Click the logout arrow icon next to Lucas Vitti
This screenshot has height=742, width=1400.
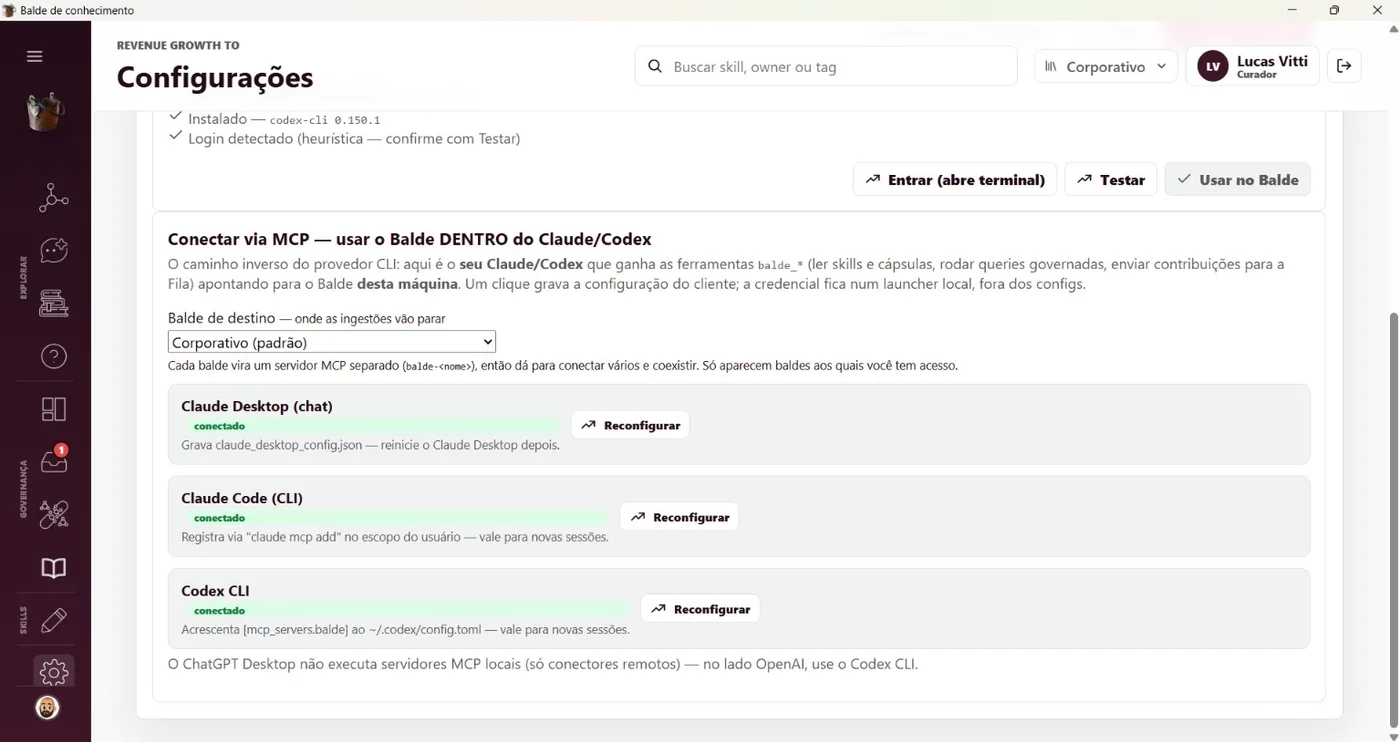pos(1344,66)
